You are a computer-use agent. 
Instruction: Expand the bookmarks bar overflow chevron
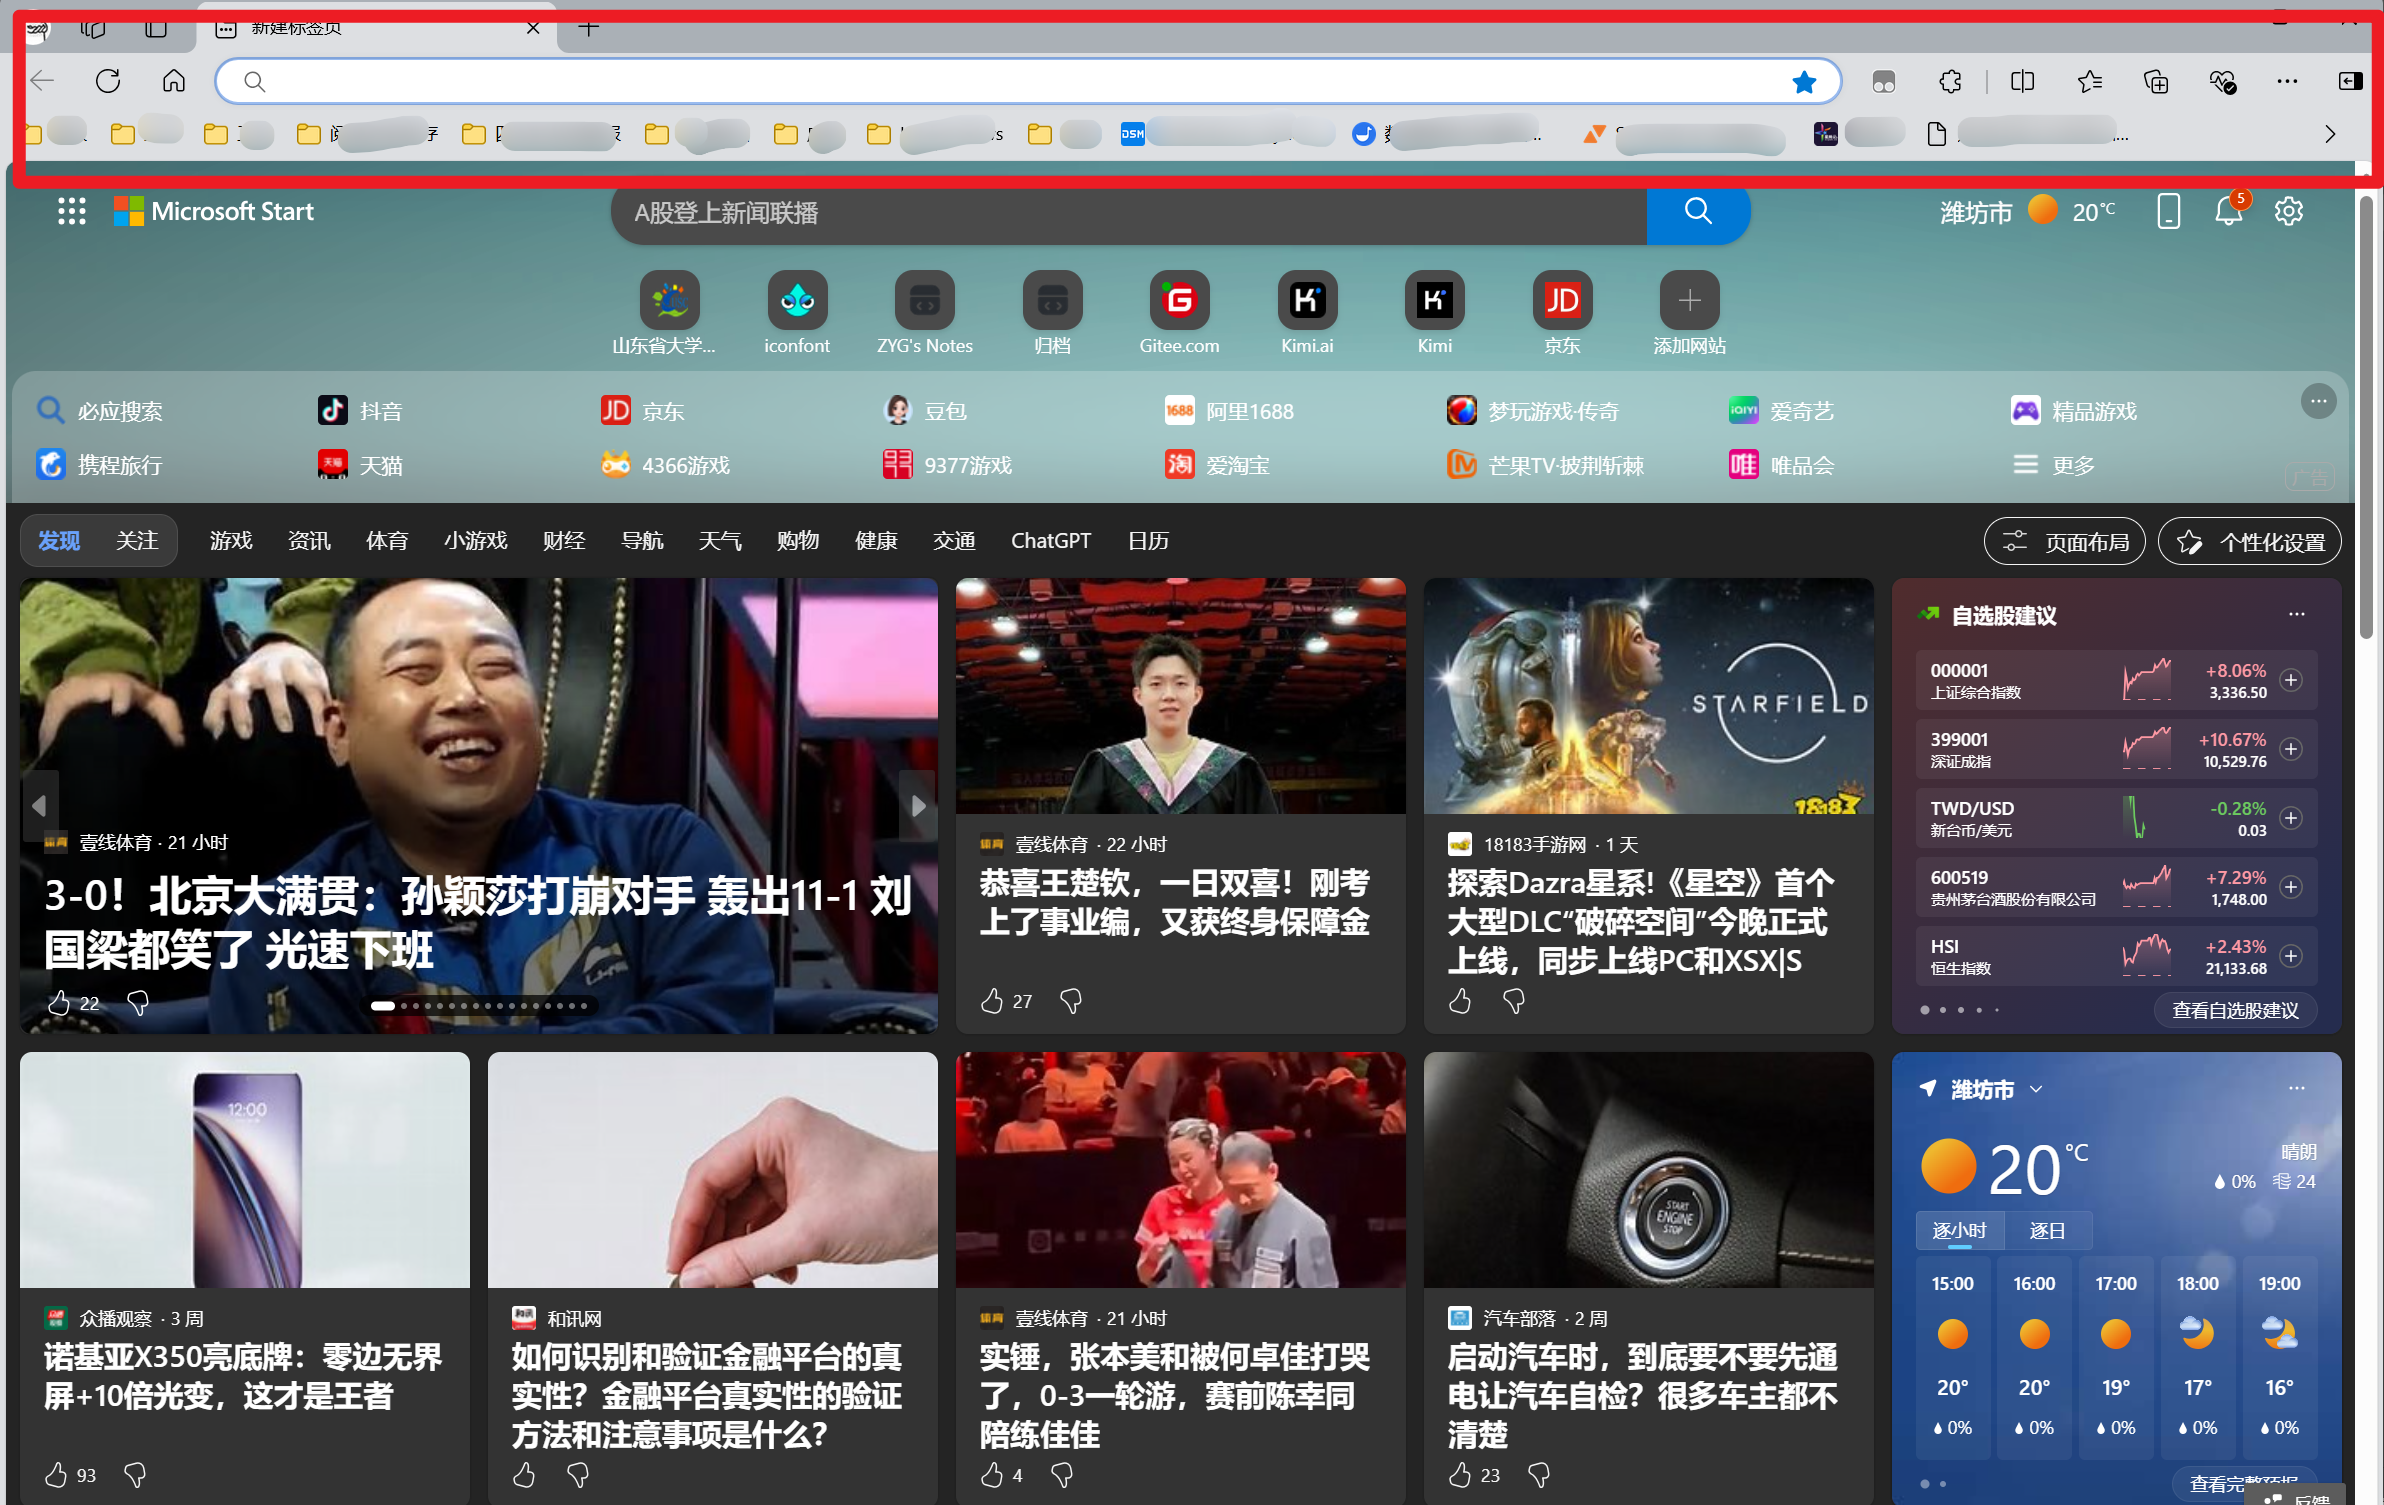[2330, 134]
